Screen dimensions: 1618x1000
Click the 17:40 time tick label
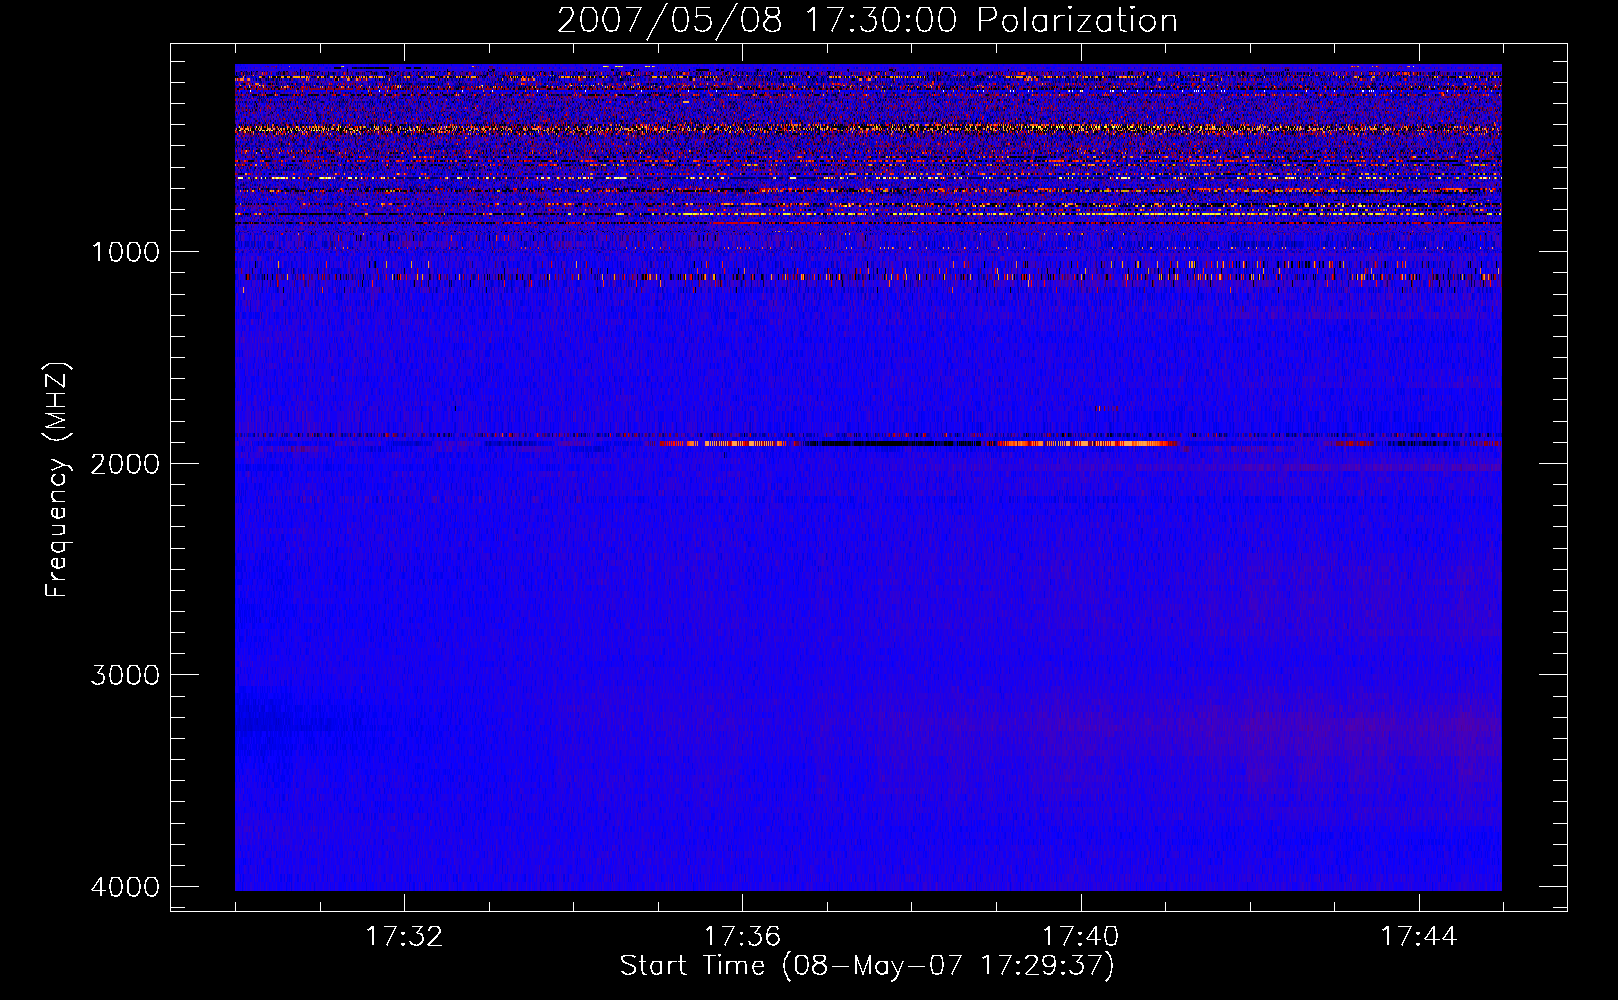pyautogui.click(x=1081, y=937)
